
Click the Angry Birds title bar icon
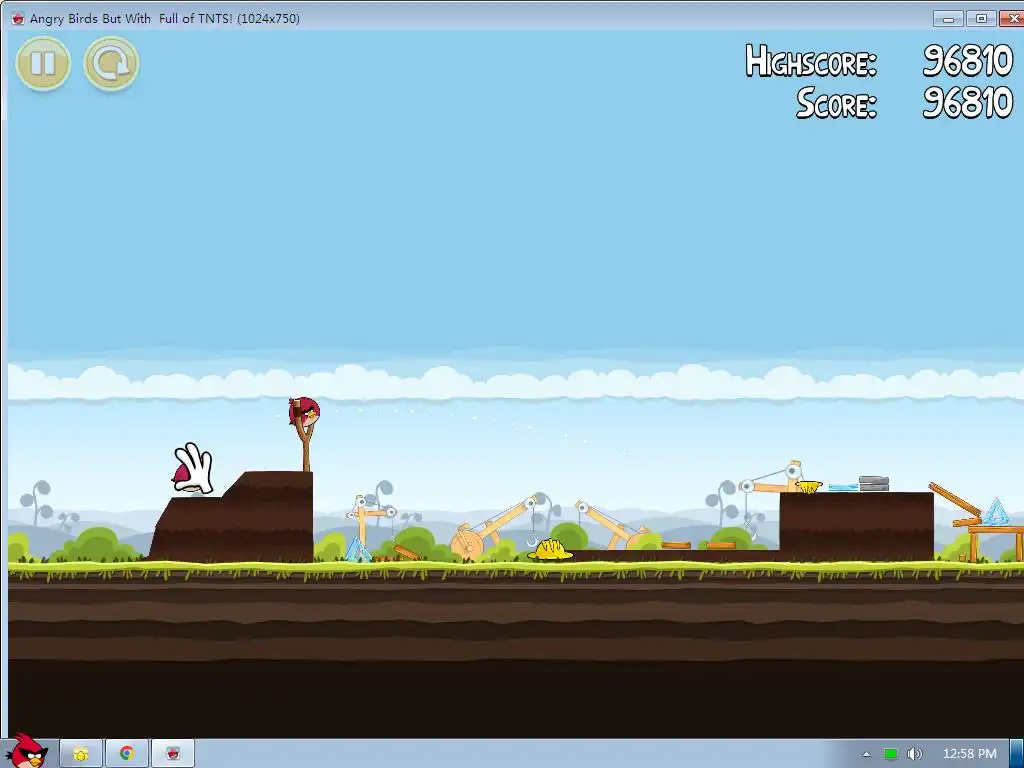click(x=18, y=18)
